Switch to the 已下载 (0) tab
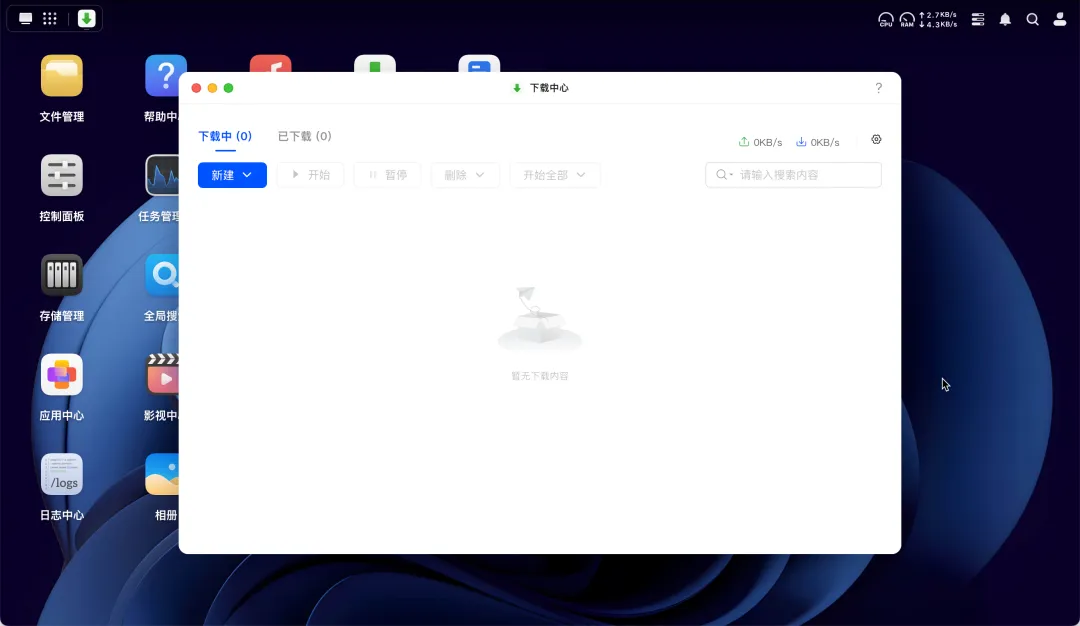 coord(304,136)
